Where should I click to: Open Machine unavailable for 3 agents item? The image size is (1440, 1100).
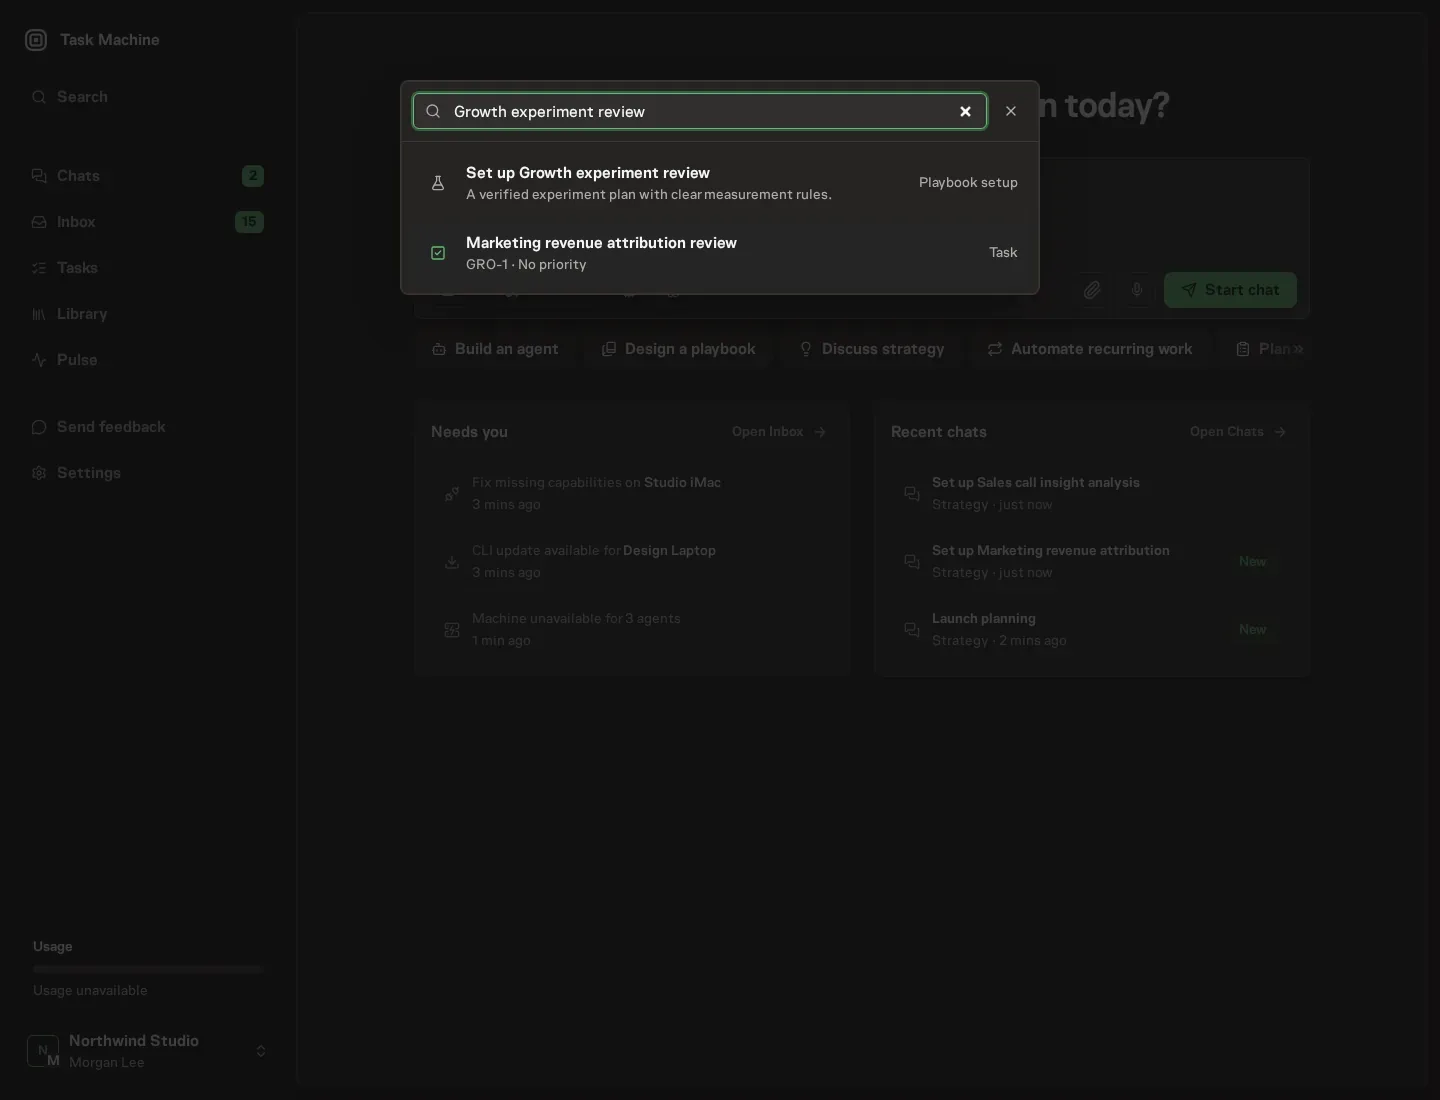click(632, 630)
